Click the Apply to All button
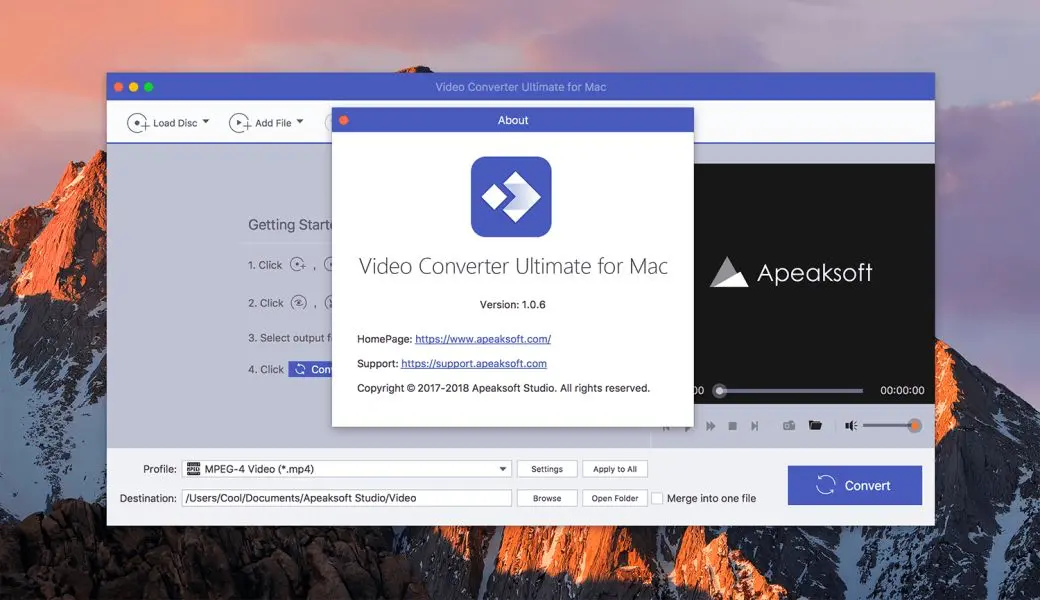The image size is (1040, 600). (615, 468)
